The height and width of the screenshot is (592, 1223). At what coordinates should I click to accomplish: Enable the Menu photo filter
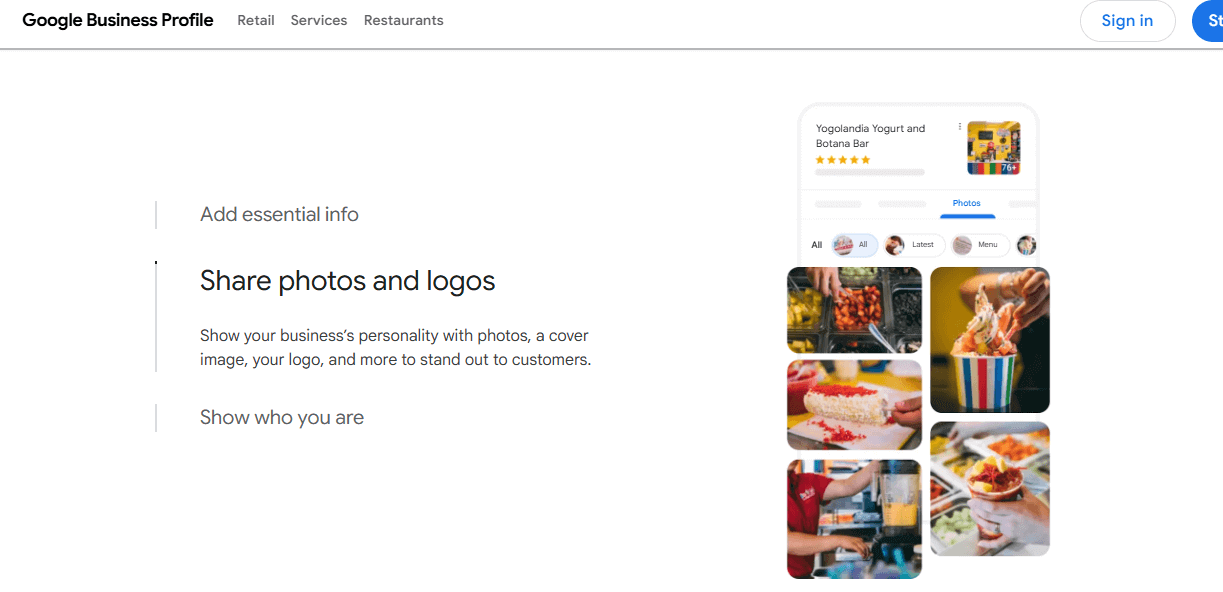tap(984, 244)
